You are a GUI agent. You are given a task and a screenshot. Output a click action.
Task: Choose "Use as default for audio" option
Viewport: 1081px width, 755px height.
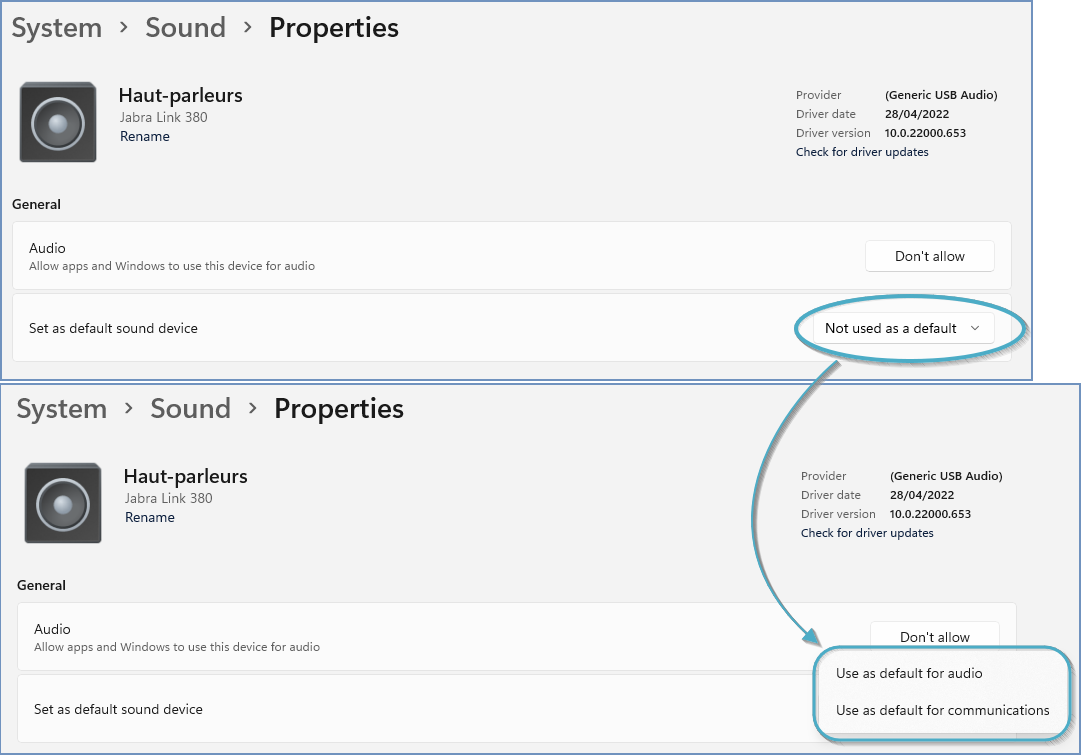[909, 673]
